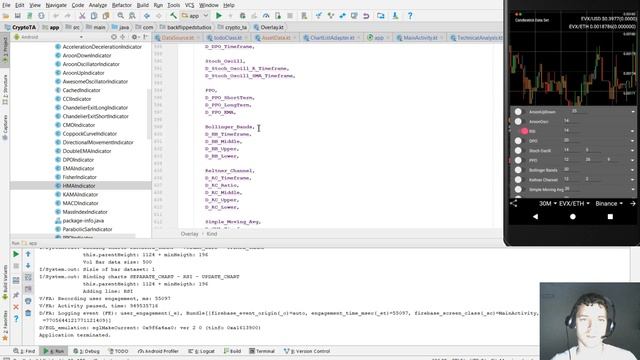This screenshot has height=360, width=640.
Task: Toggle the DPO indicator switch
Action: click(x=518, y=141)
